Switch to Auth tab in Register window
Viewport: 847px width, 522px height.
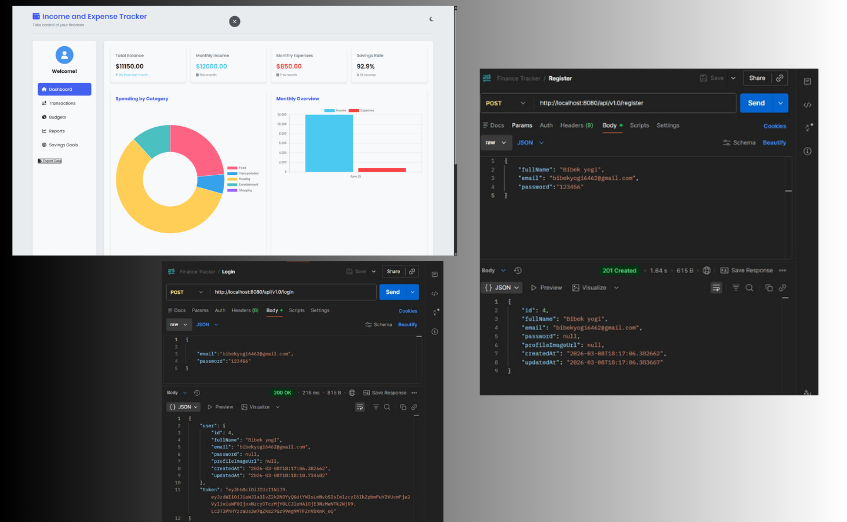546,125
